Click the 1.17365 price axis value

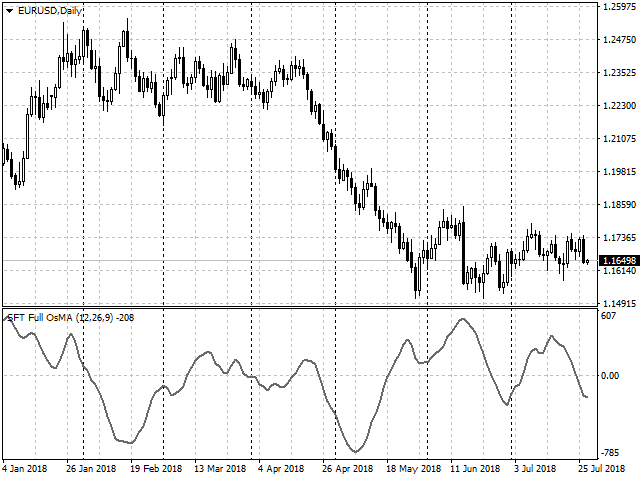pos(619,238)
